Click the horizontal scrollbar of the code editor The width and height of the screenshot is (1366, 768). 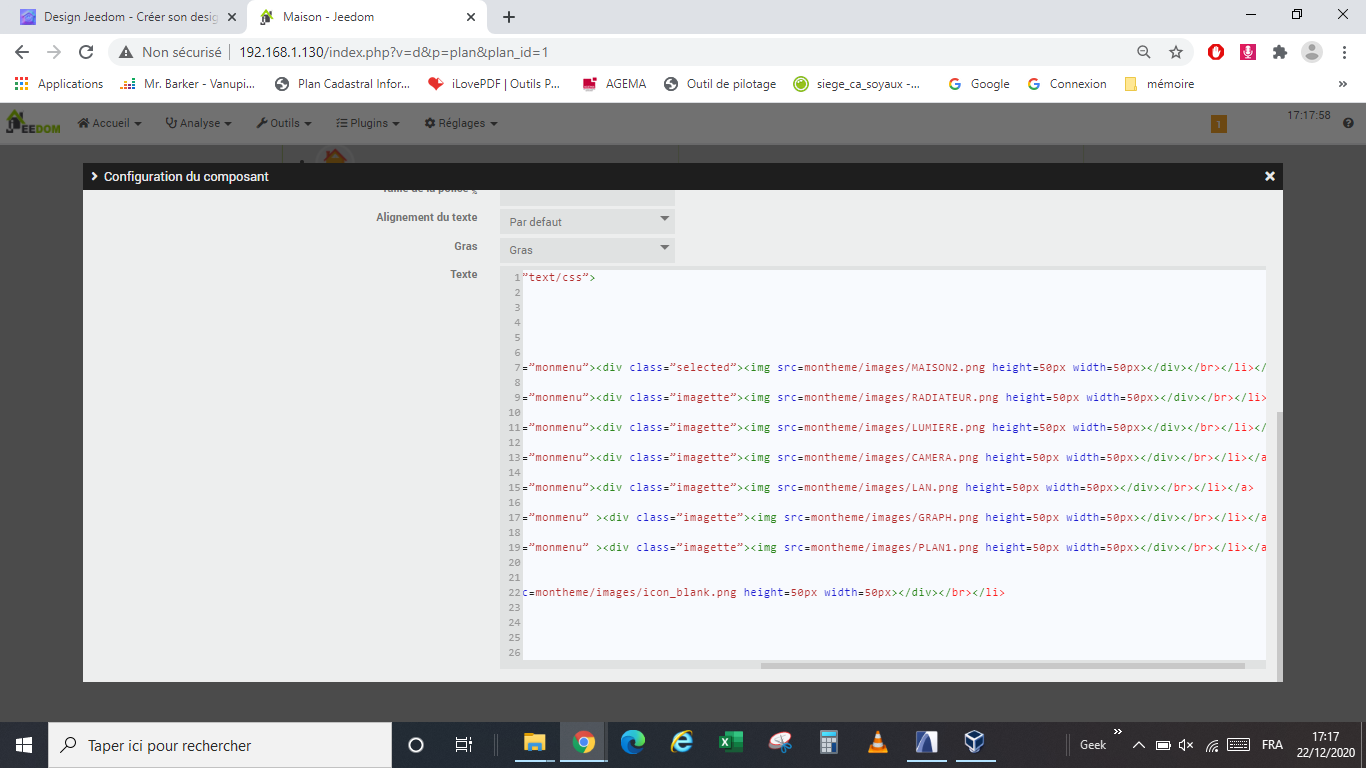(1002, 665)
